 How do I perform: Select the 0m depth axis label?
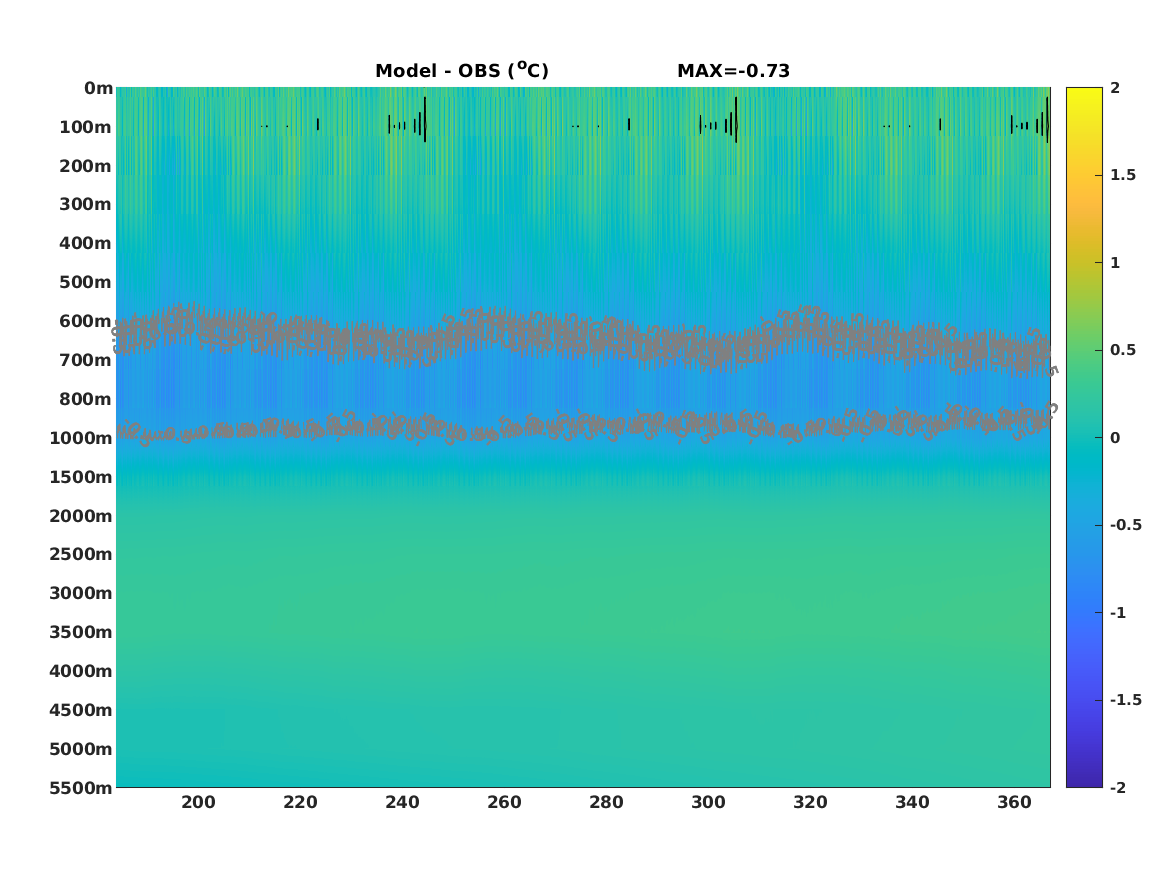(x=98, y=89)
